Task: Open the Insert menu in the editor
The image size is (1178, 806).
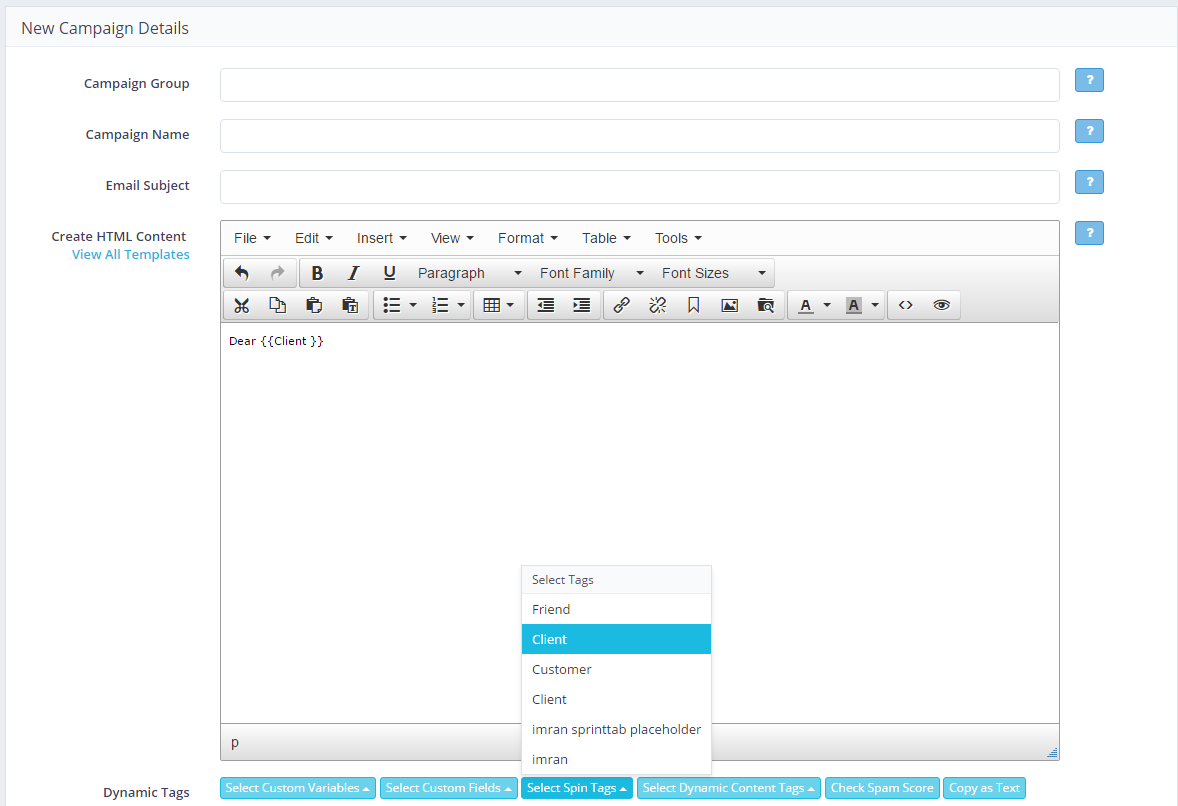Action: [x=381, y=238]
